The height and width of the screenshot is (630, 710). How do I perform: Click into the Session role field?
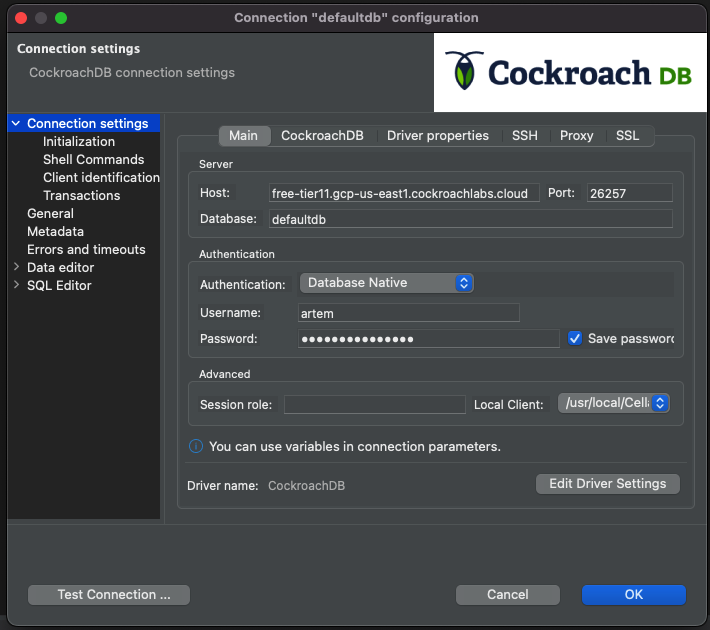374,404
